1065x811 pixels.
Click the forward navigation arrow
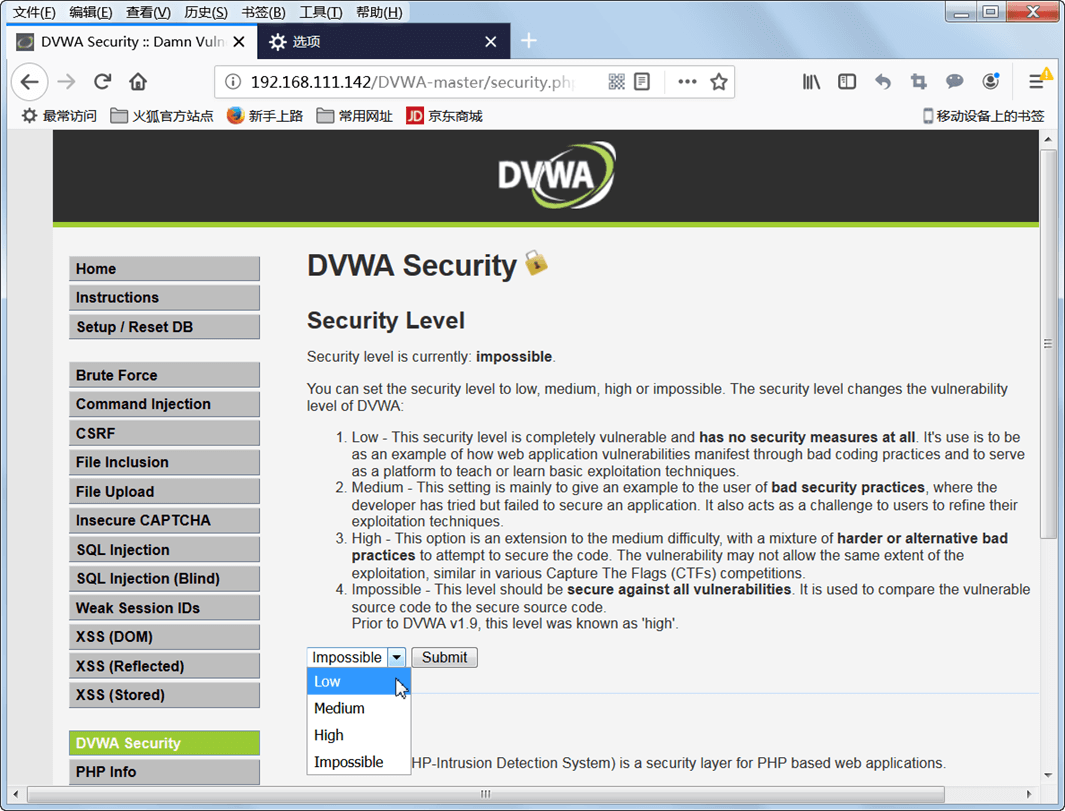pos(66,82)
